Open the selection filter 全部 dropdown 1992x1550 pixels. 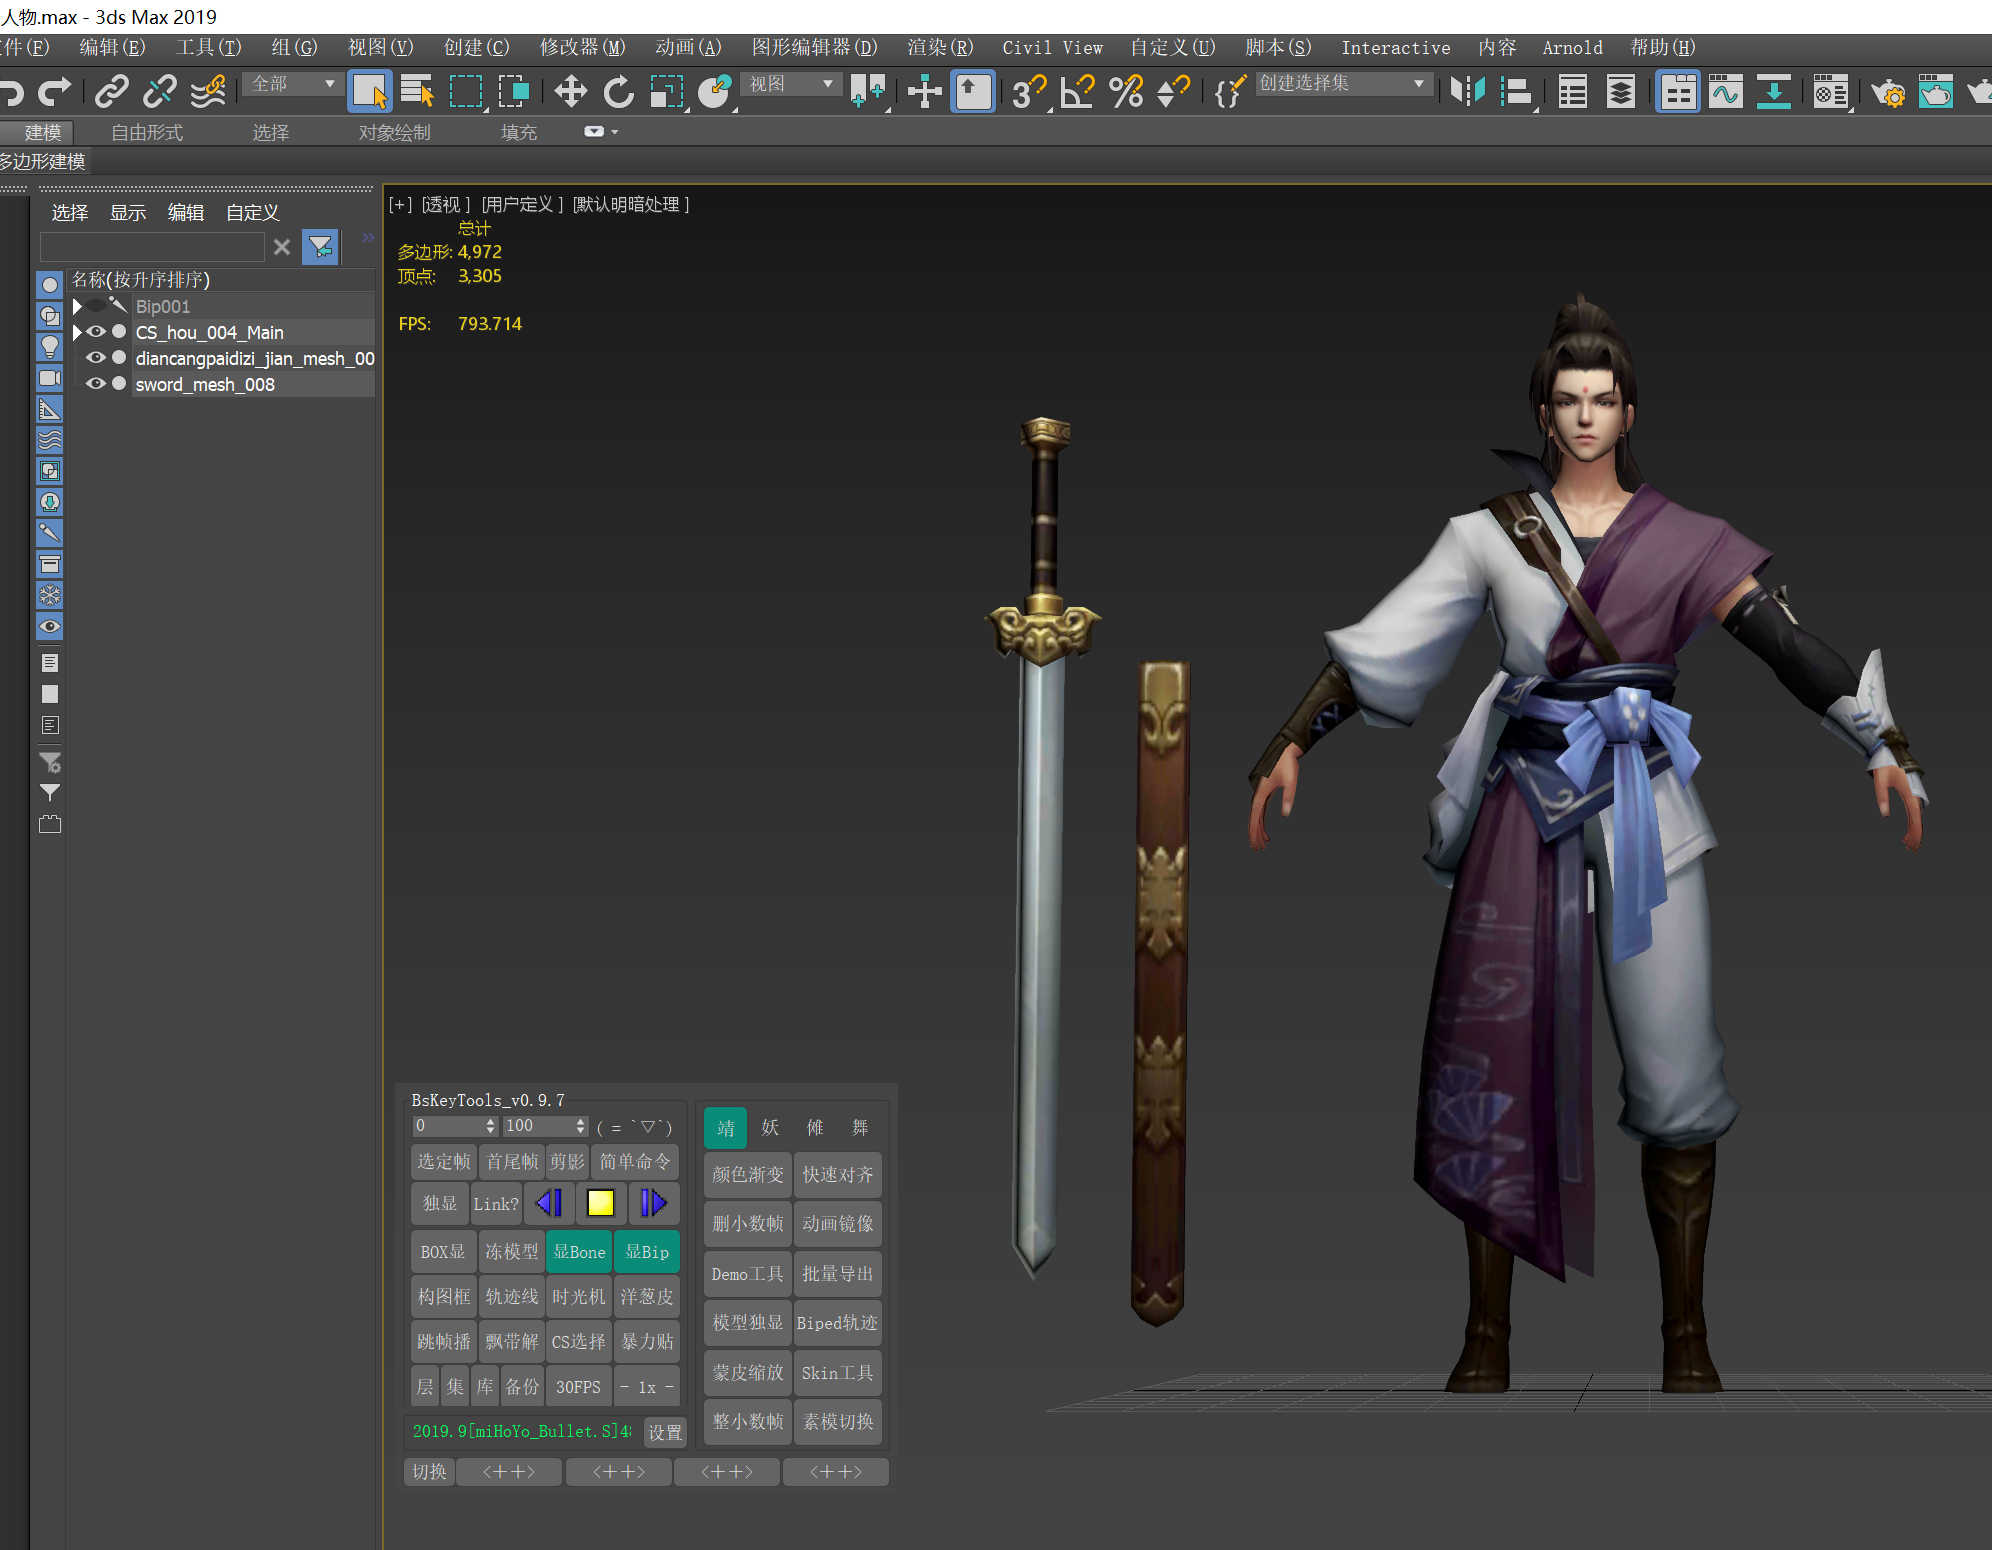pyautogui.click(x=291, y=84)
